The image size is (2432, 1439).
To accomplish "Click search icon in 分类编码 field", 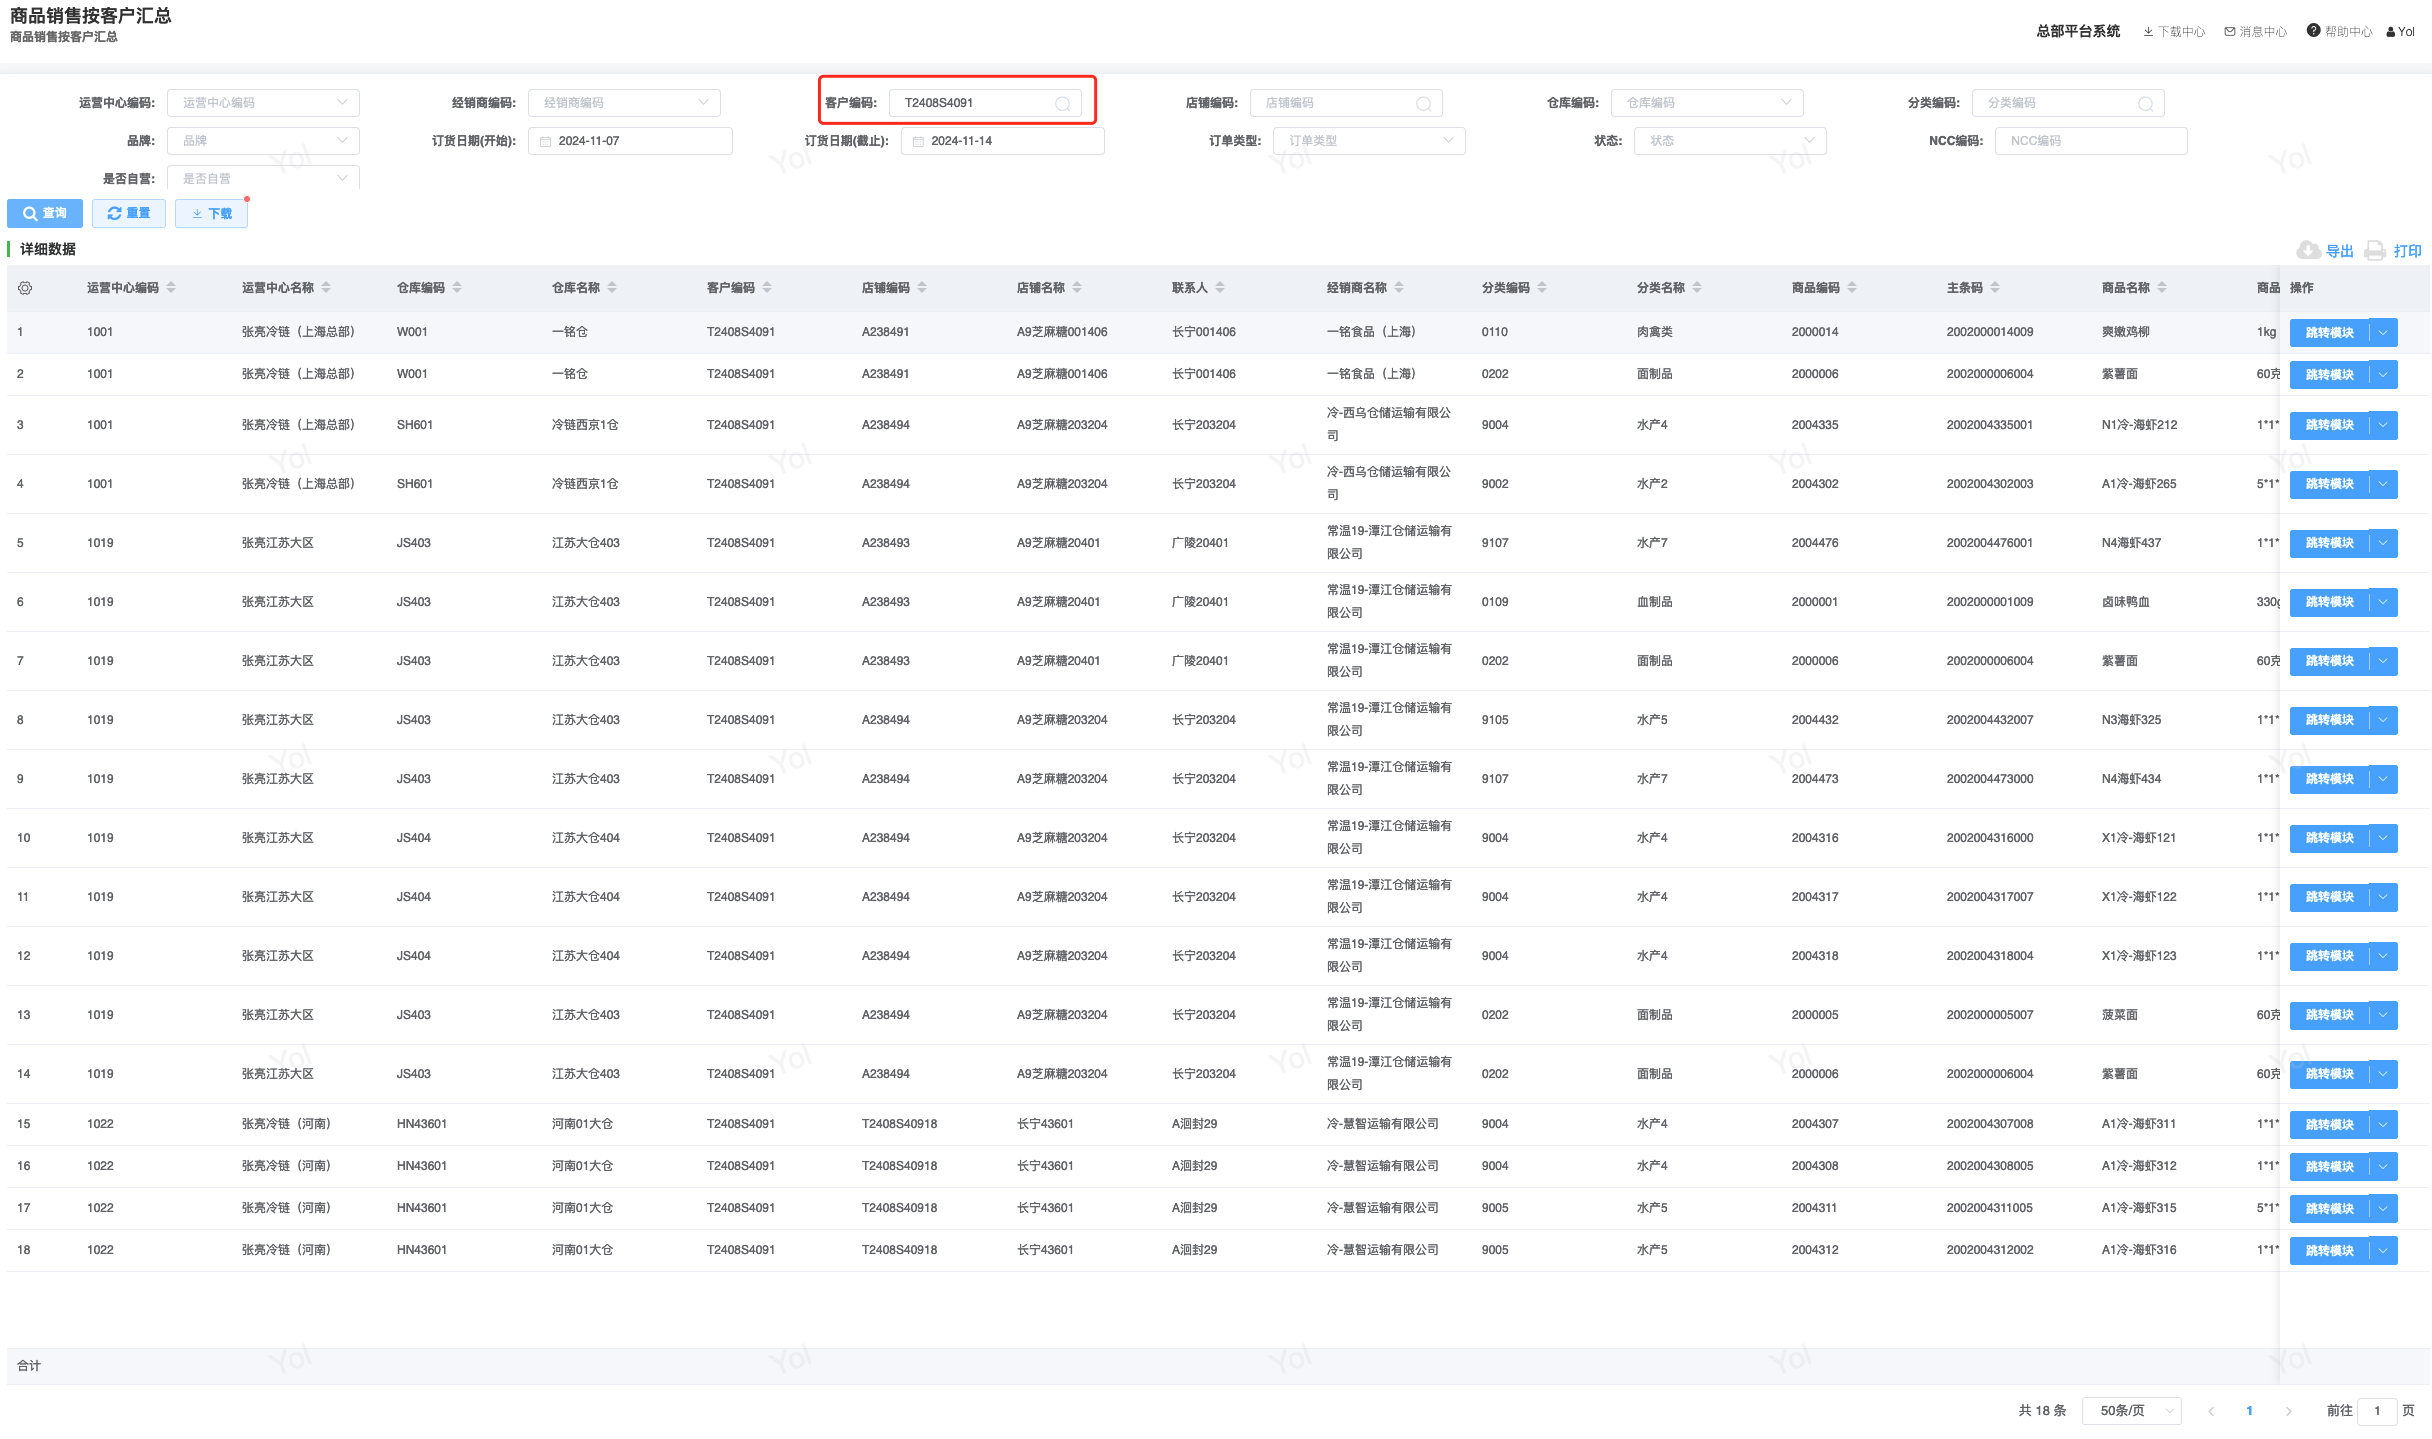I will (2145, 104).
